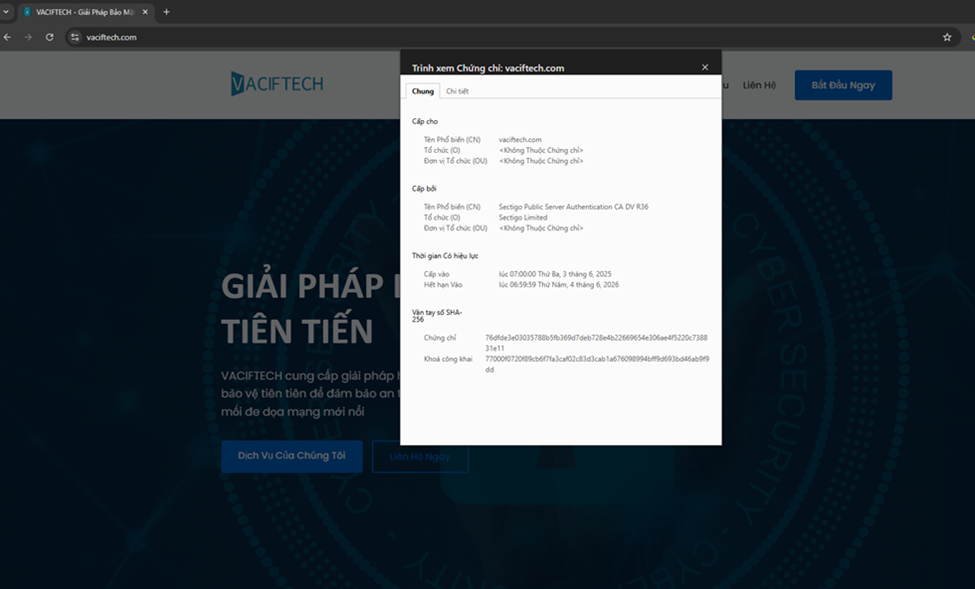The width and height of the screenshot is (975, 589).
Task: Switch to the Chi tiết tab
Action: [x=457, y=91]
